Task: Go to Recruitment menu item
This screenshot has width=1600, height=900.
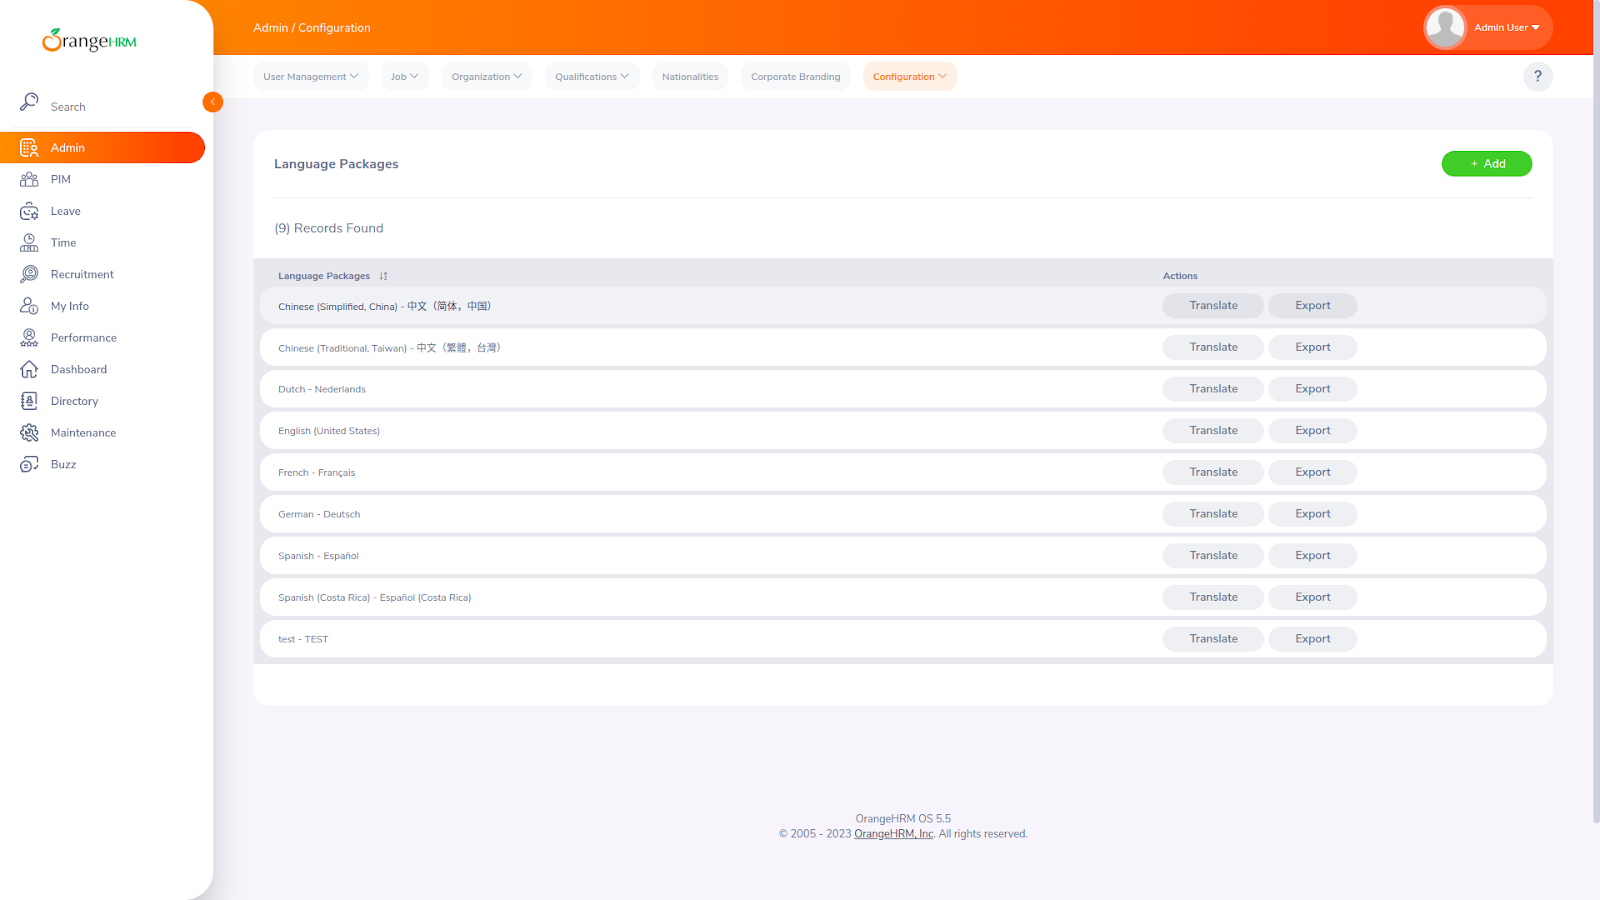Action: click(x=102, y=274)
